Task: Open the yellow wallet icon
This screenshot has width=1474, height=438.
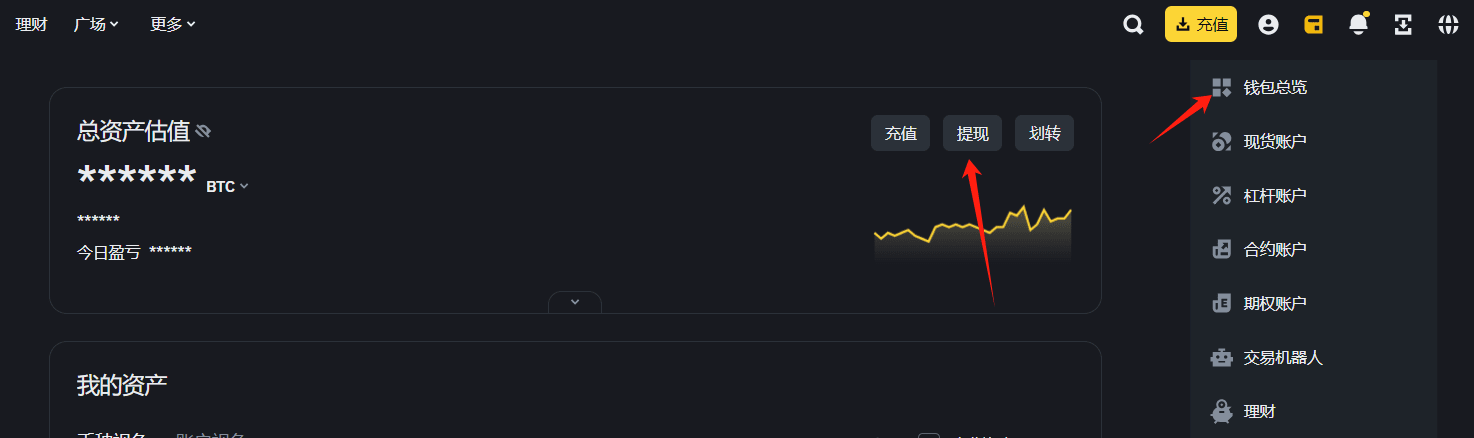Action: 1313,25
